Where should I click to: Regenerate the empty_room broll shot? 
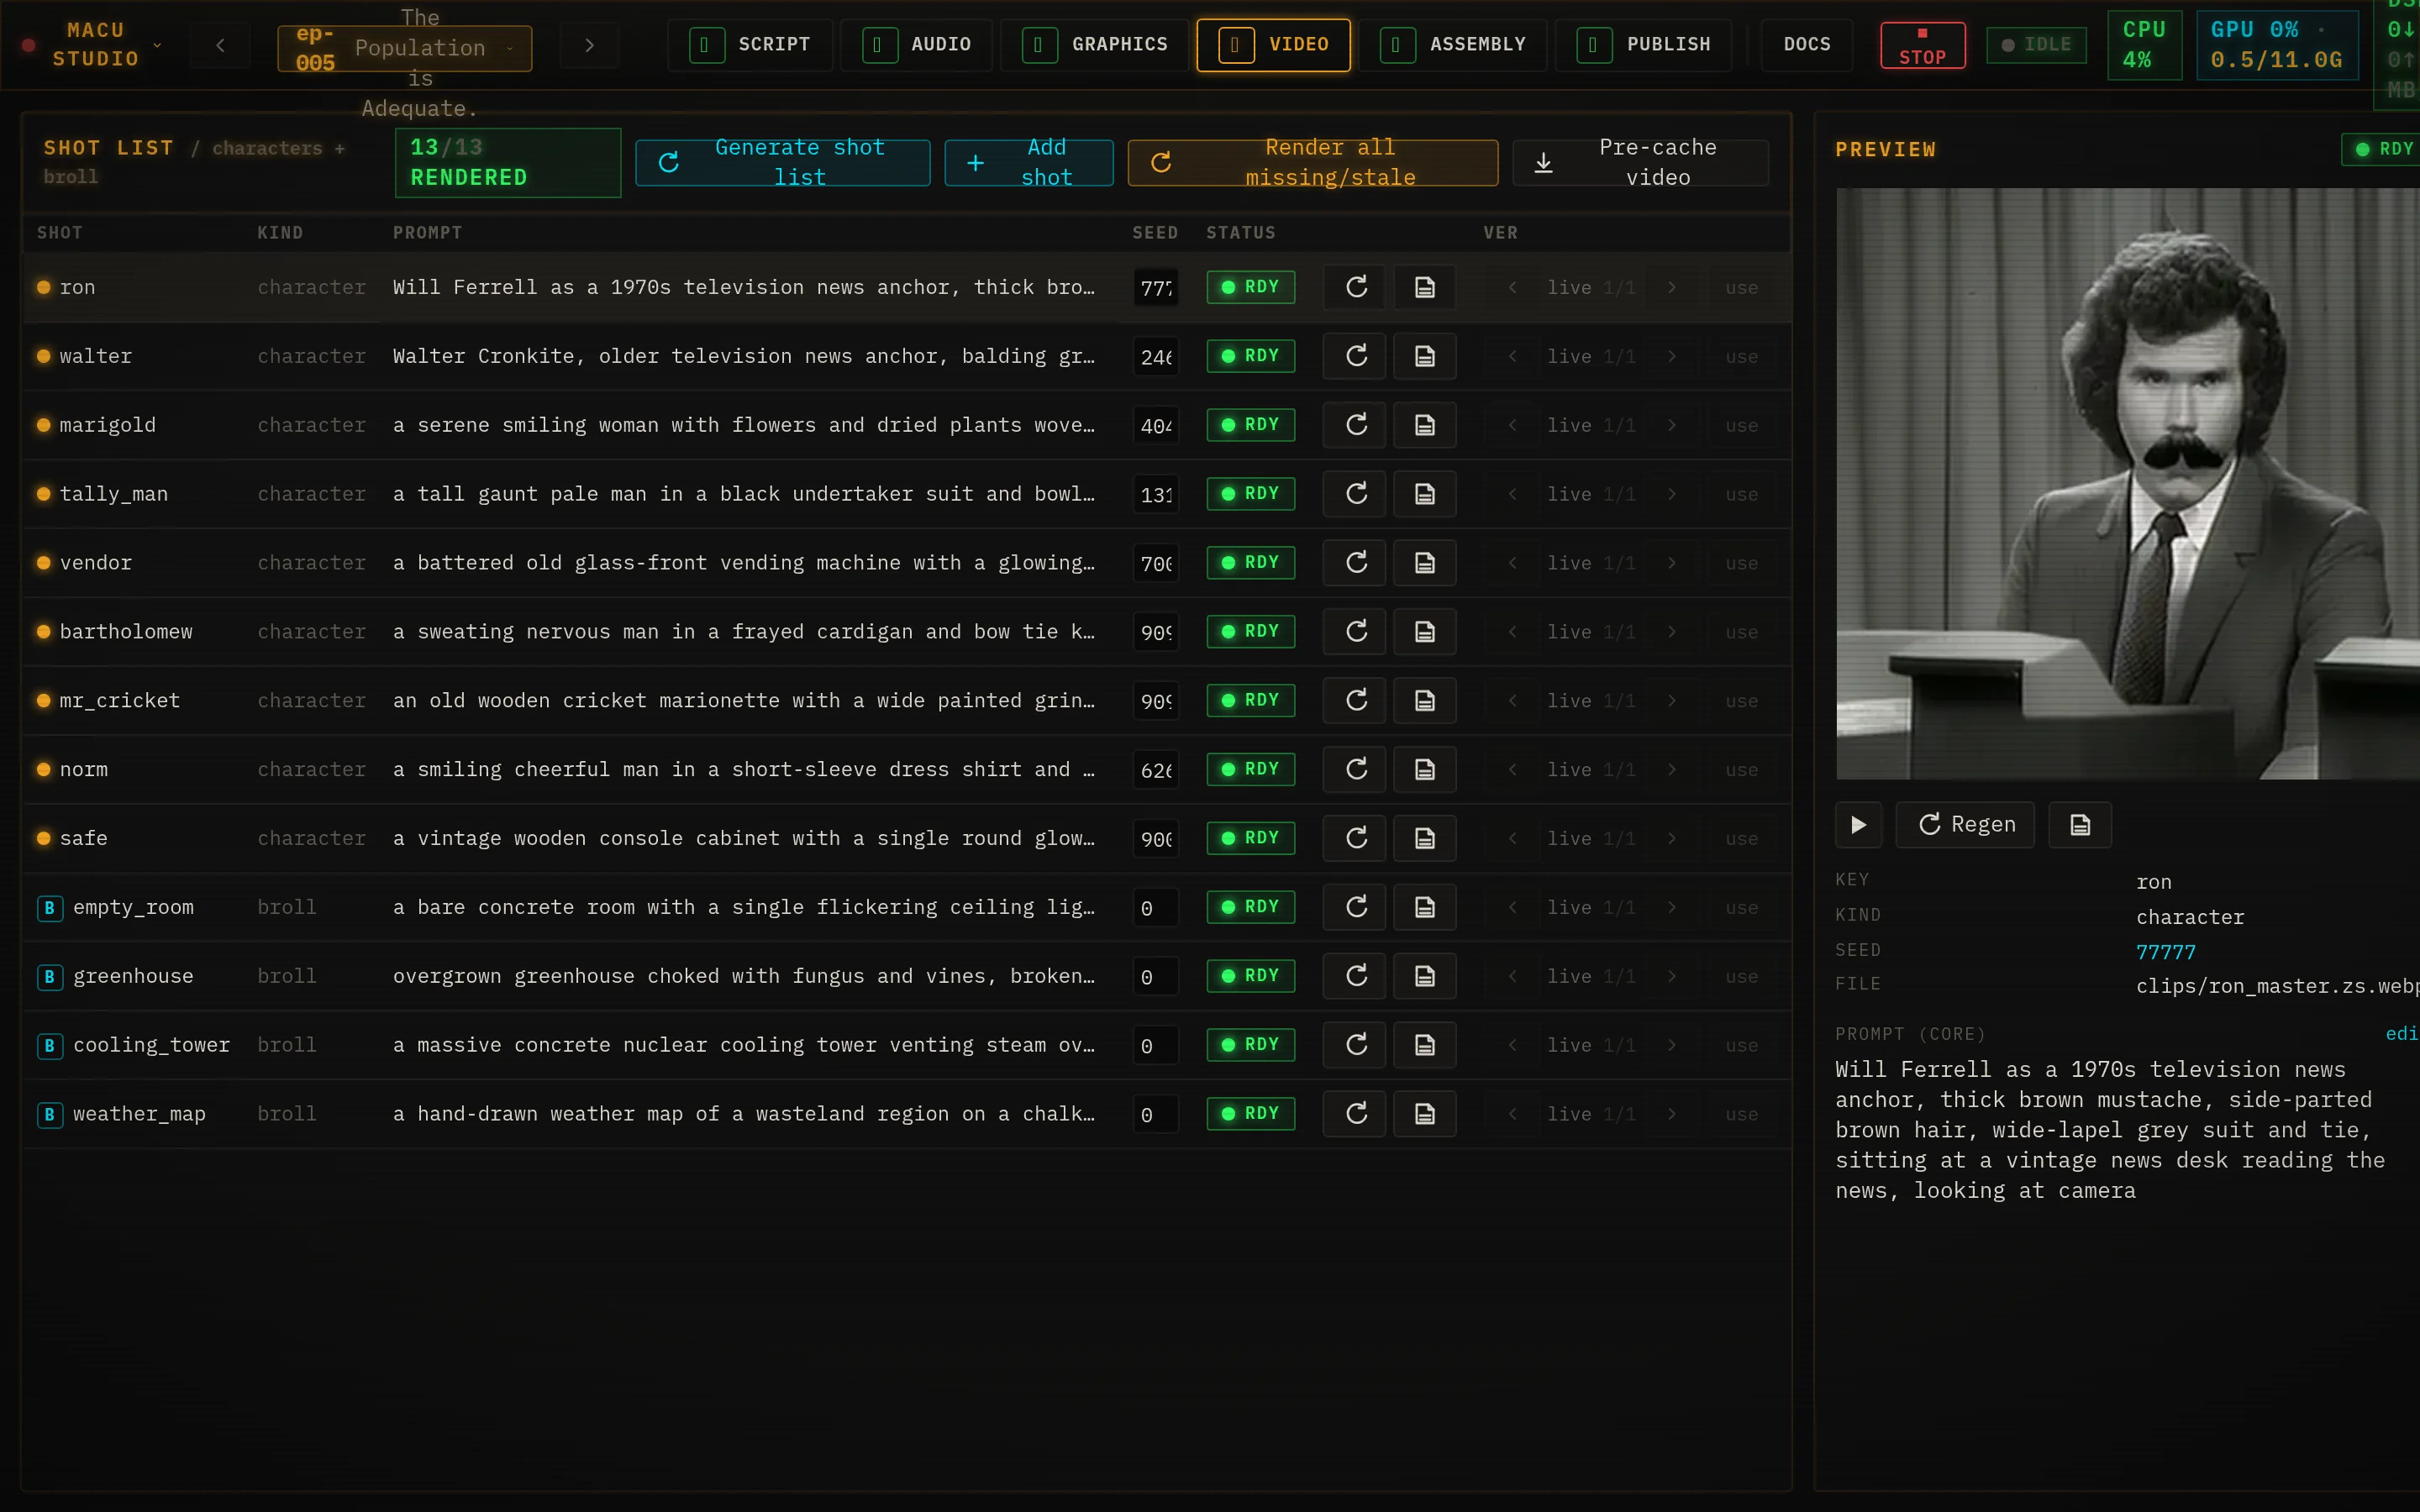pos(1355,907)
